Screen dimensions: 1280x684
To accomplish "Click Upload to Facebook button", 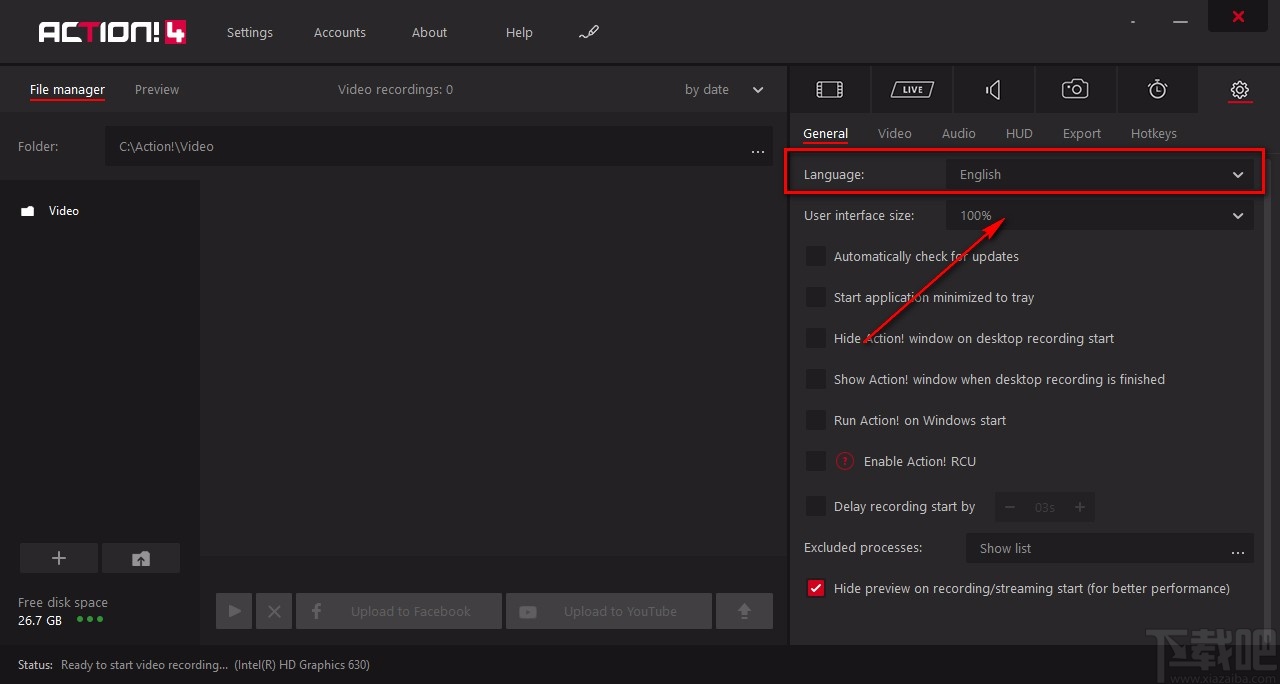I will [x=399, y=611].
